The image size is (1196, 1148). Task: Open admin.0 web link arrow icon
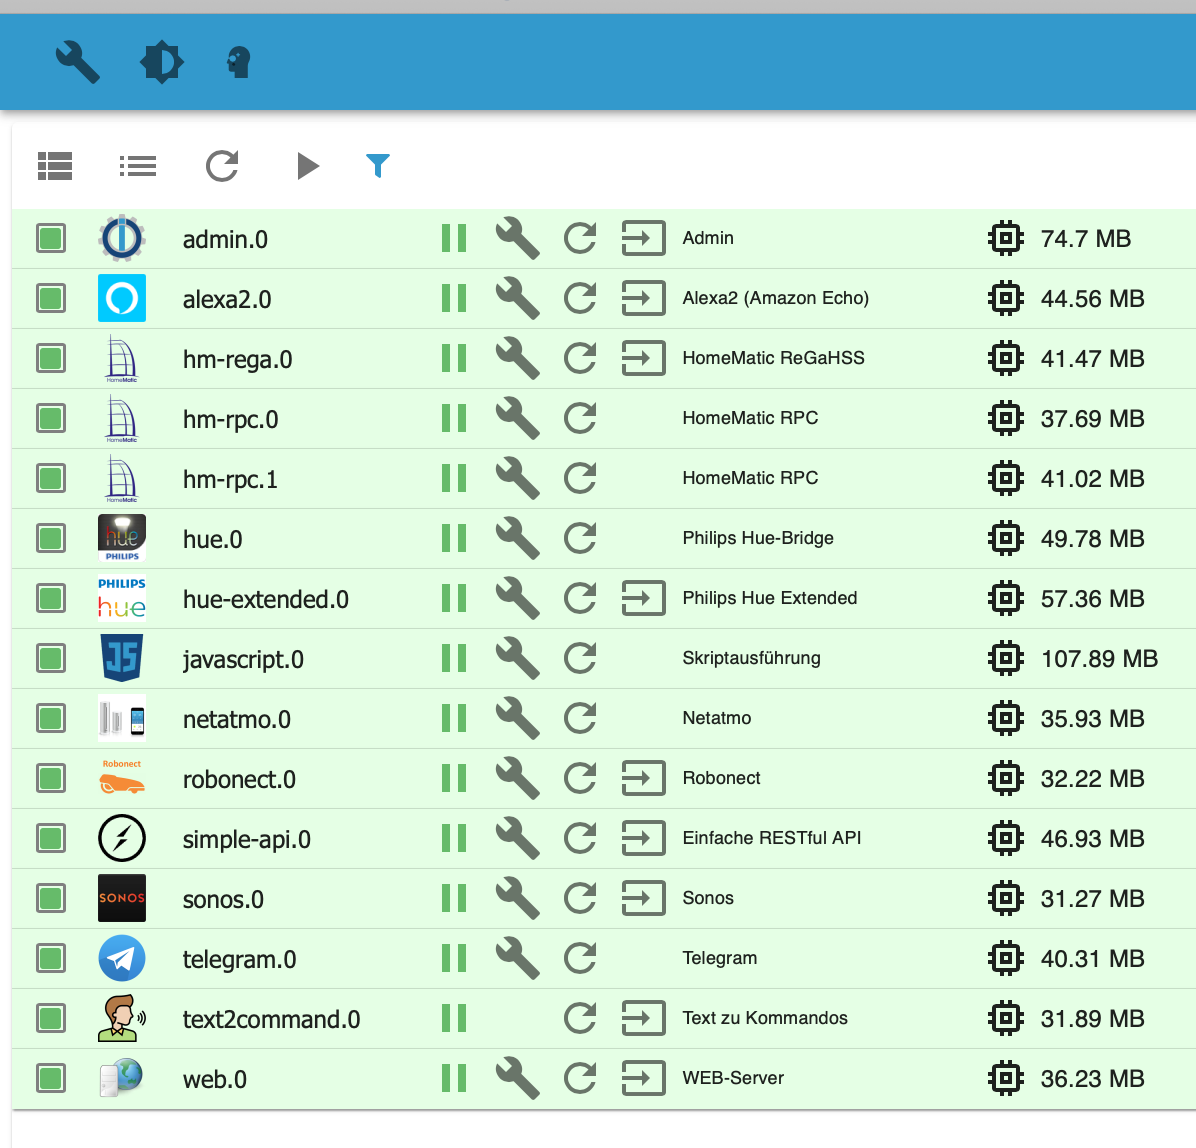[x=644, y=238]
